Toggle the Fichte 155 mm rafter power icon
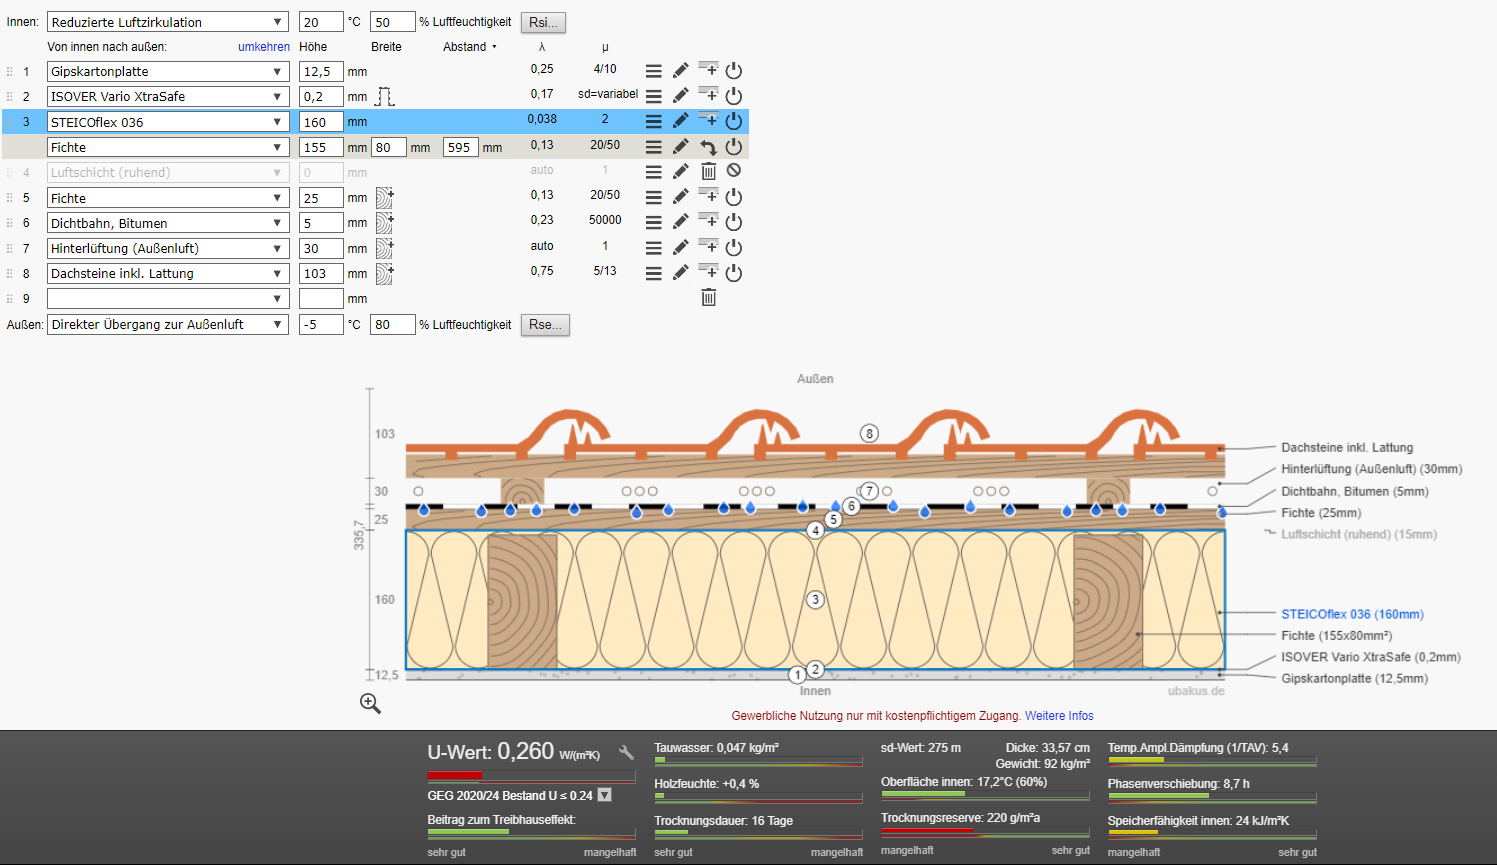Screen dimensions: 1497x865 pyautogui.click(x=734, y=146)
